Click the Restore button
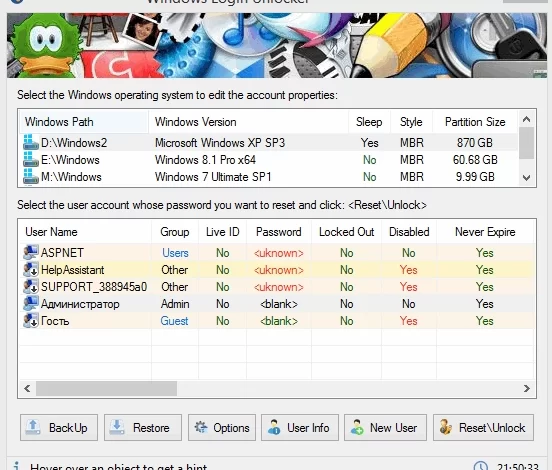Image resolution: width=552 pixels, height=470 pixels. pos(143,427)
